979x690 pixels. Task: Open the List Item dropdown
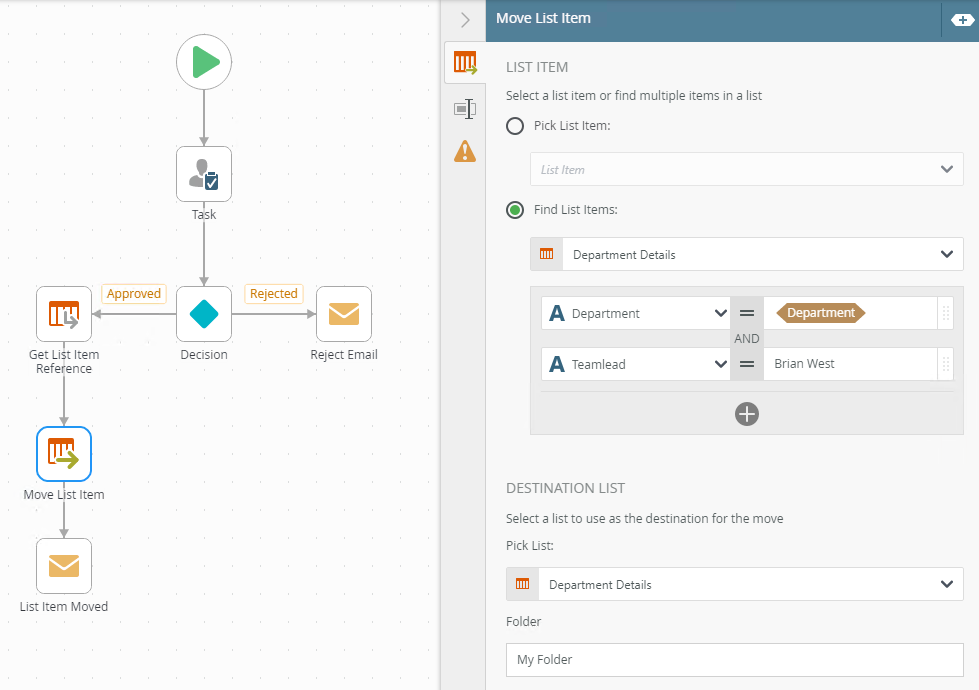coord(746,169)
